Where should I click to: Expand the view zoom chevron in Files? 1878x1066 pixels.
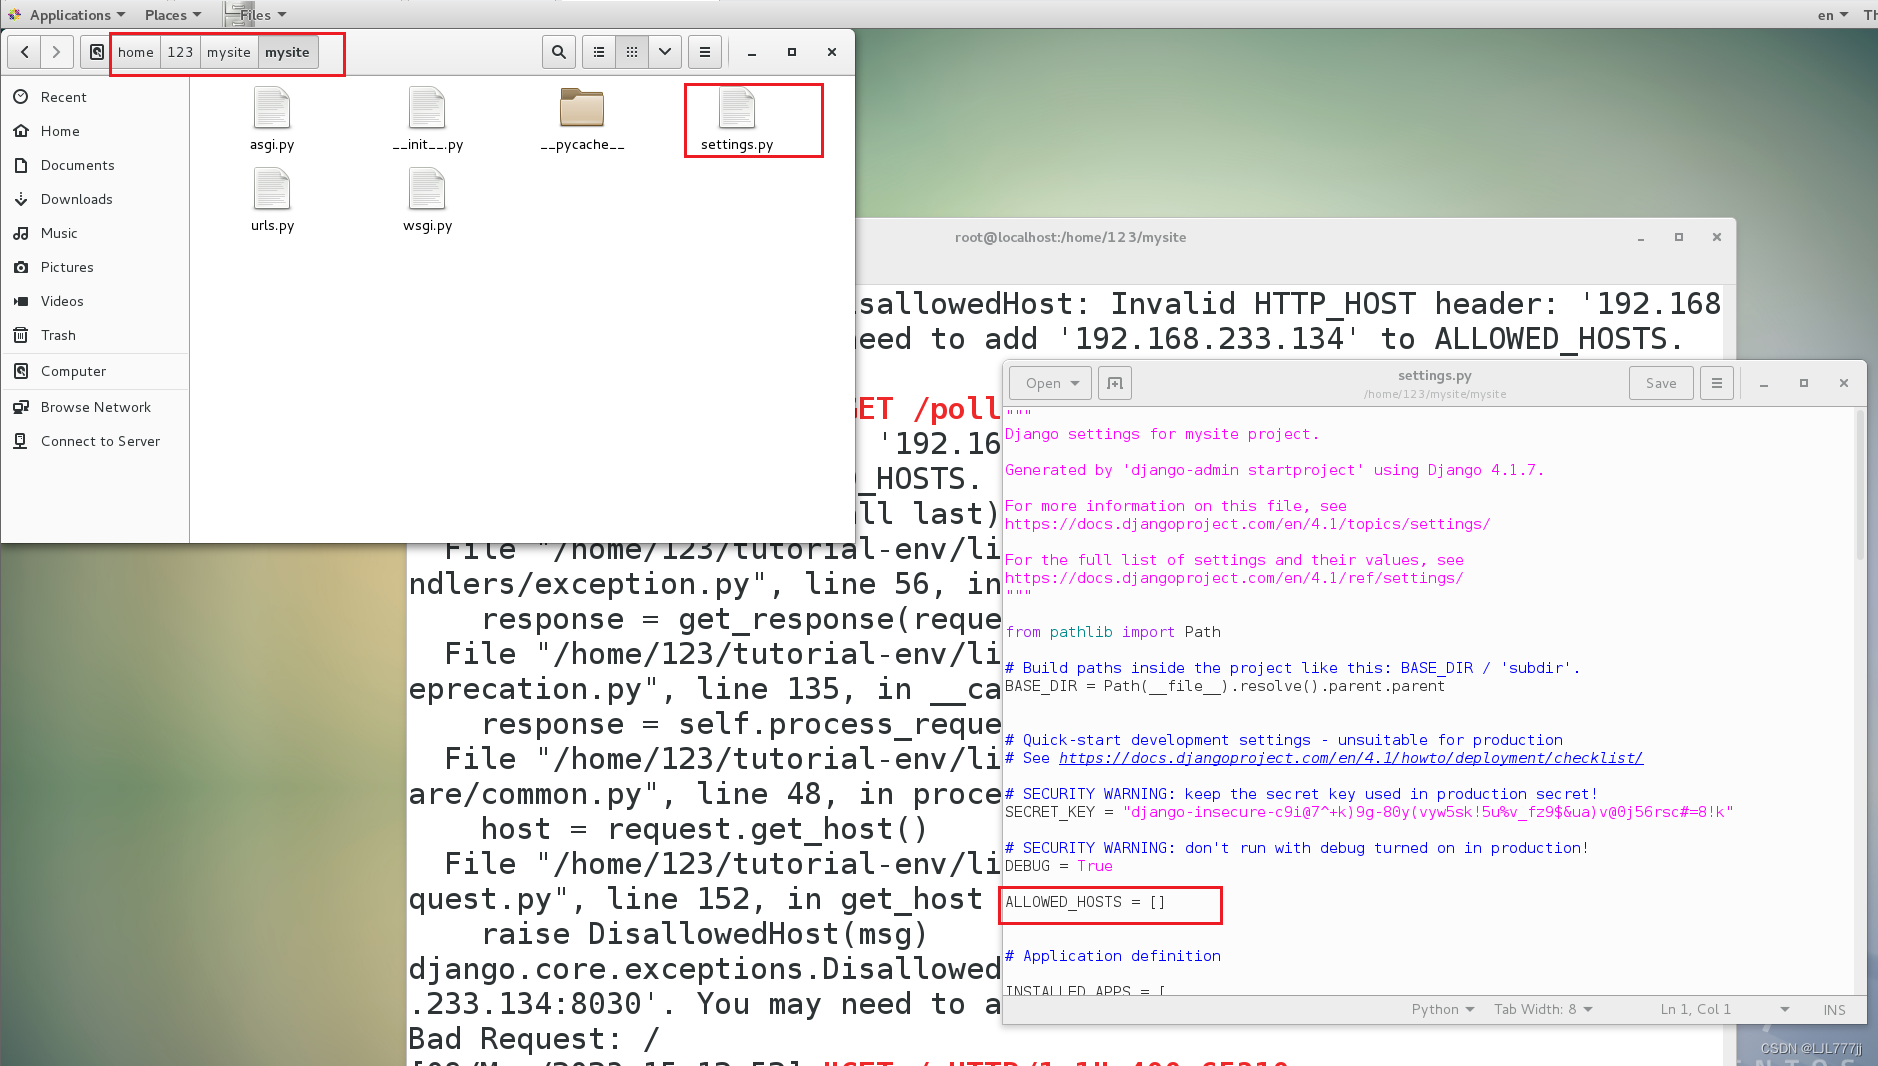pos(664,51)
